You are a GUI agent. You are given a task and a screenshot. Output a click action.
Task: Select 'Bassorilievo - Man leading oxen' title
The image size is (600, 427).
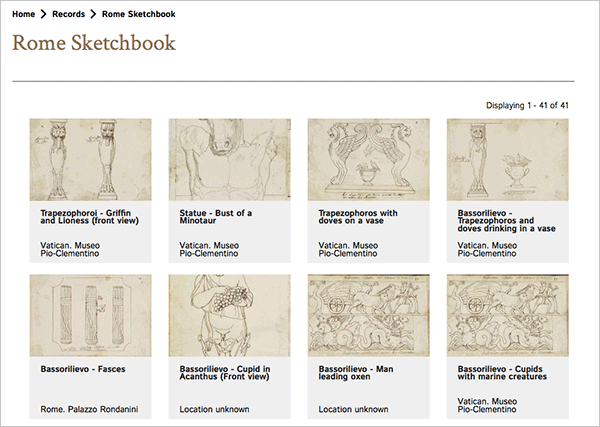tap(356, 373)
